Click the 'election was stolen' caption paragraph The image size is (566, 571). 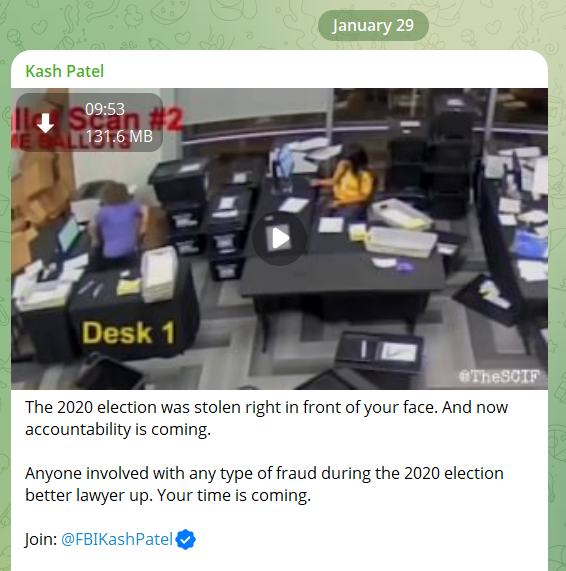click(266, 418)
